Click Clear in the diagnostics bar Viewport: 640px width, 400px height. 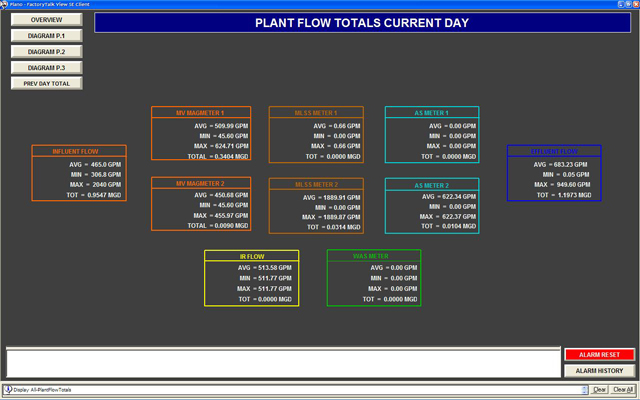[600, 389]
